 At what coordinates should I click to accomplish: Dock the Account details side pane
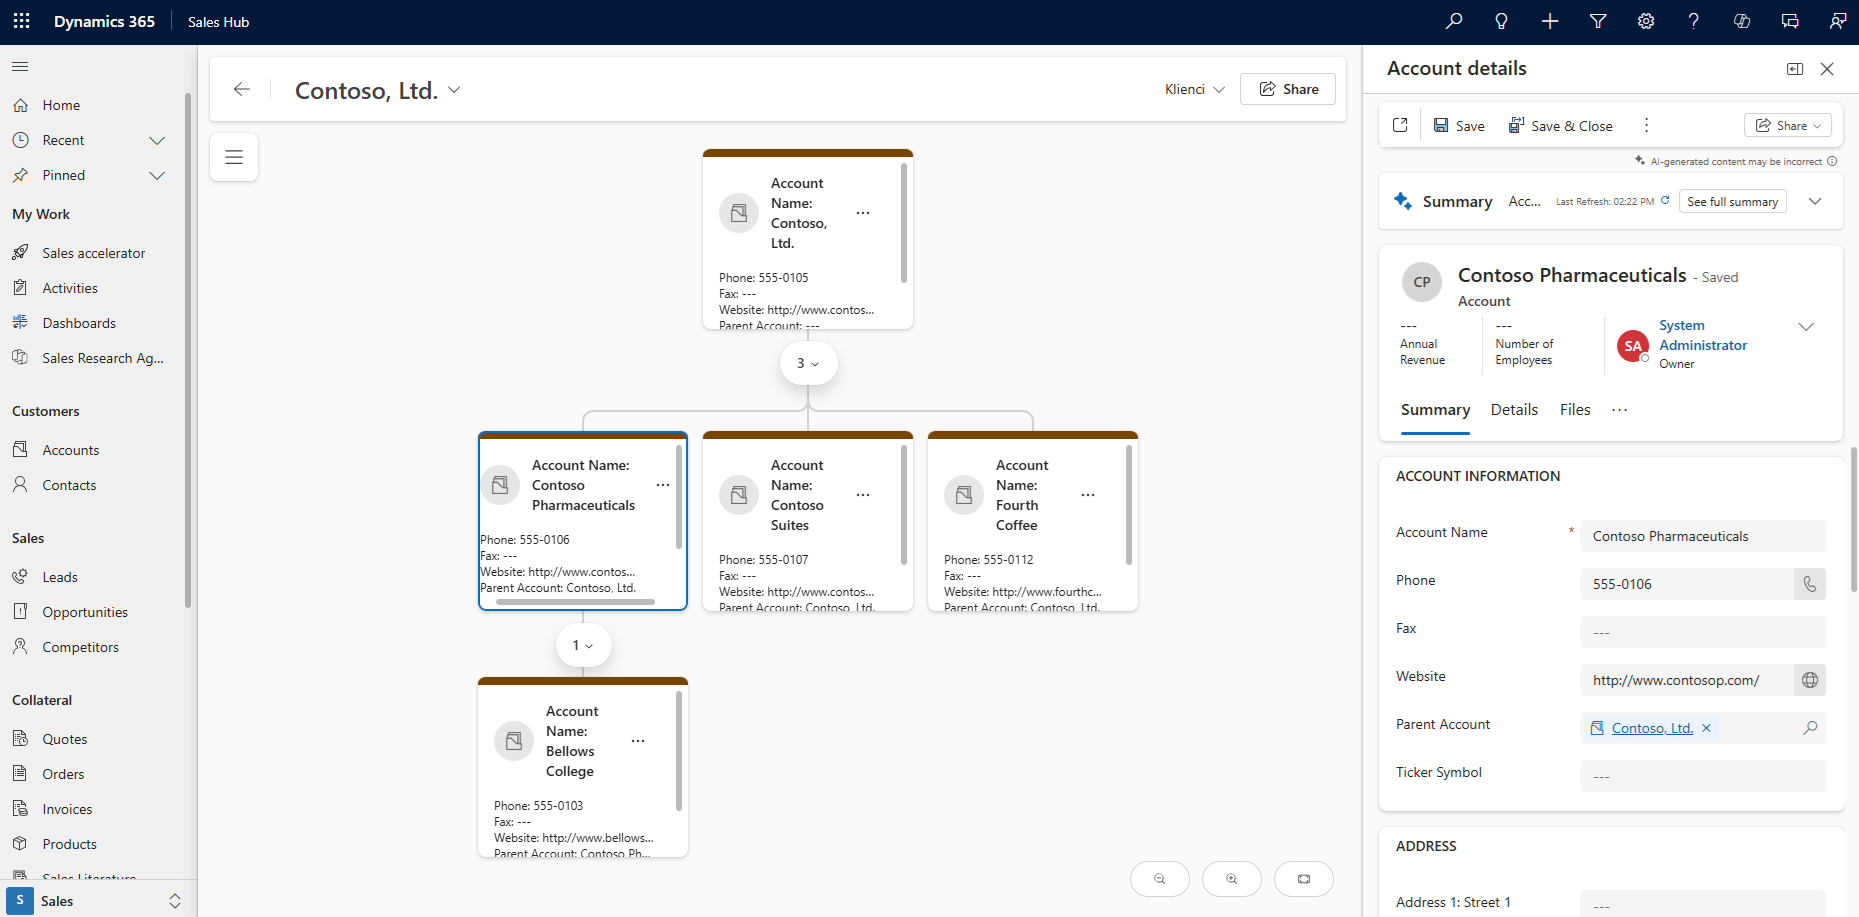pyautogui.click(x=1795, y=69)
